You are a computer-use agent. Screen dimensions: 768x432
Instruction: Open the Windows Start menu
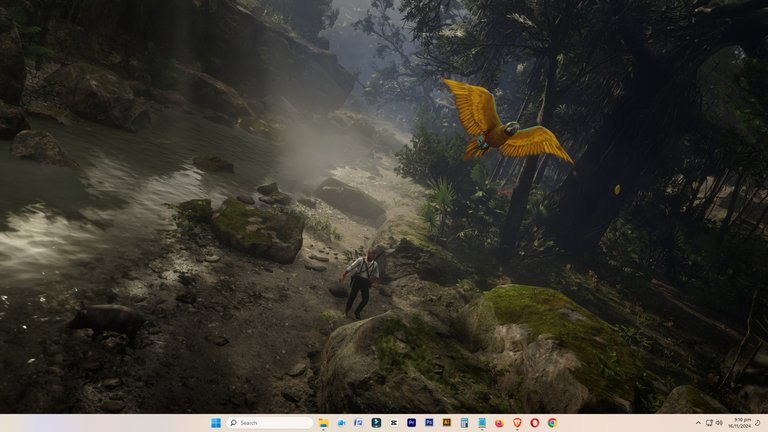point(216,423)
